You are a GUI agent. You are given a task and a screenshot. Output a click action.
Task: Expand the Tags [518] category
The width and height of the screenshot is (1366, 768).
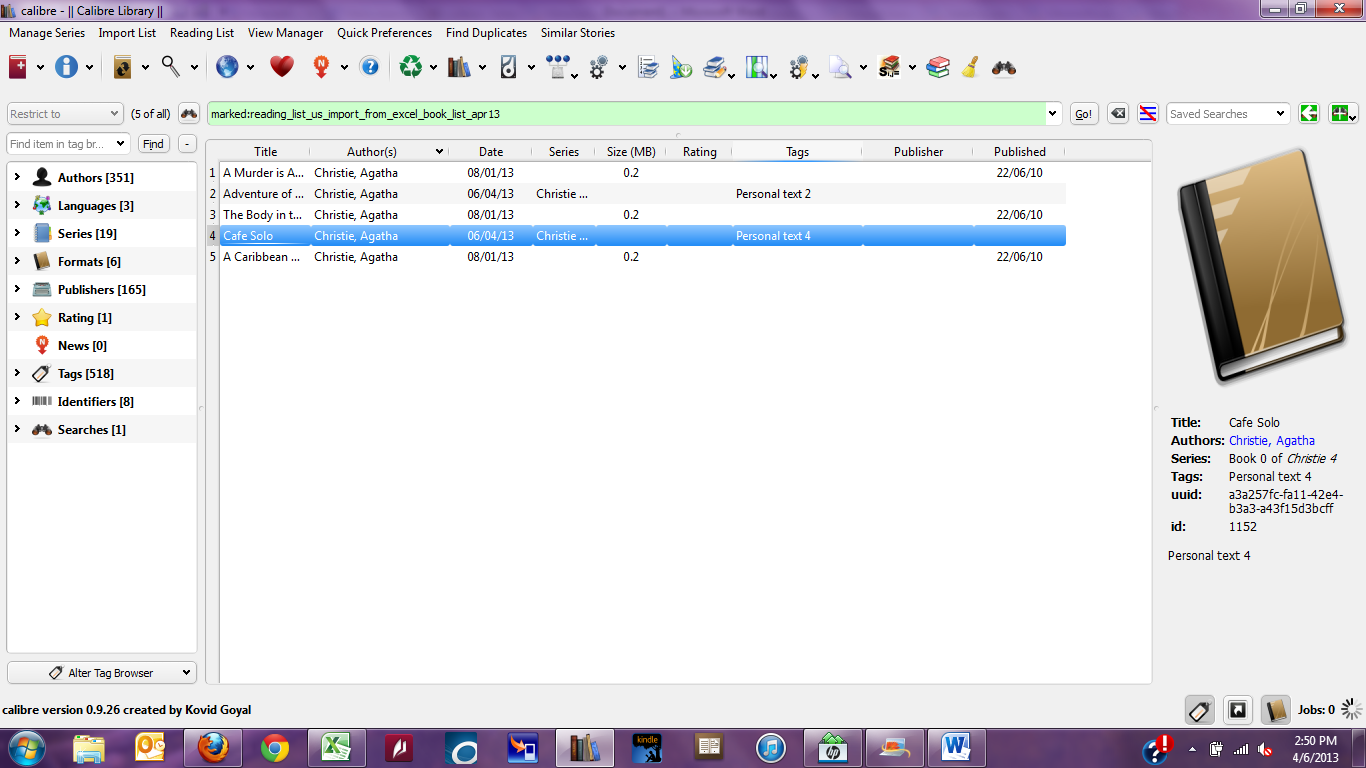(x=17, y=373)
